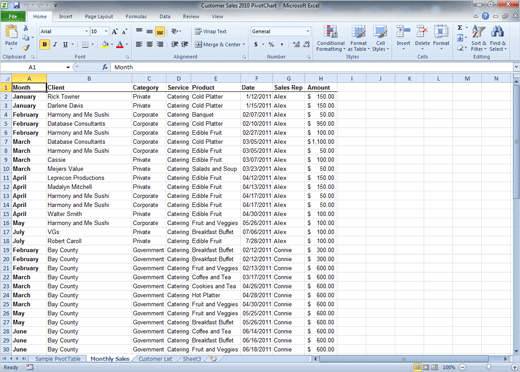
Task: Open Find & Select menu
Action: [498, 38]
